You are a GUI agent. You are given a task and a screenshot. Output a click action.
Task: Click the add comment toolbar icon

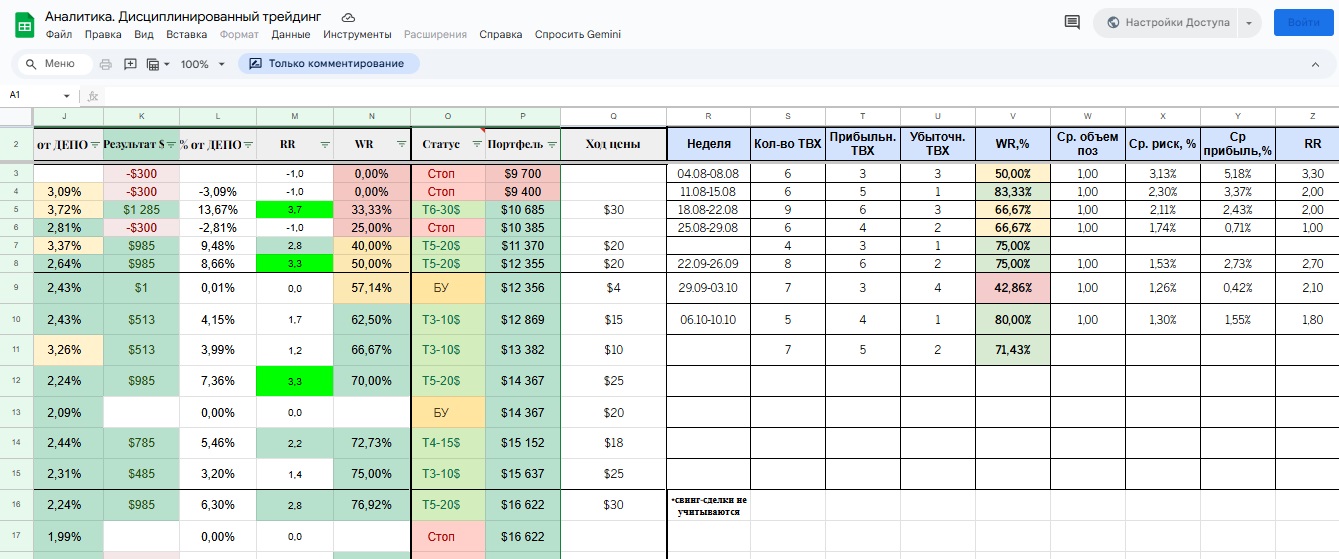[130, 64]
